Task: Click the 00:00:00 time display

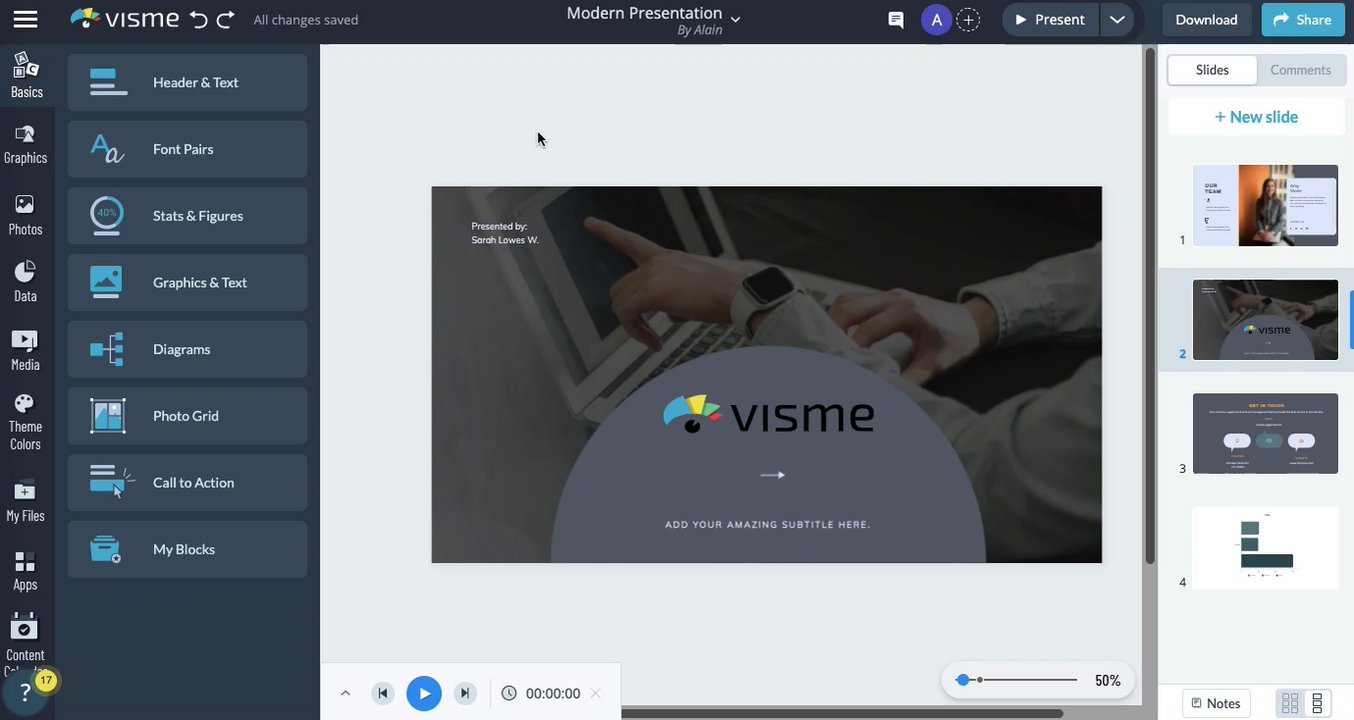Action: [x=553, y=693]
